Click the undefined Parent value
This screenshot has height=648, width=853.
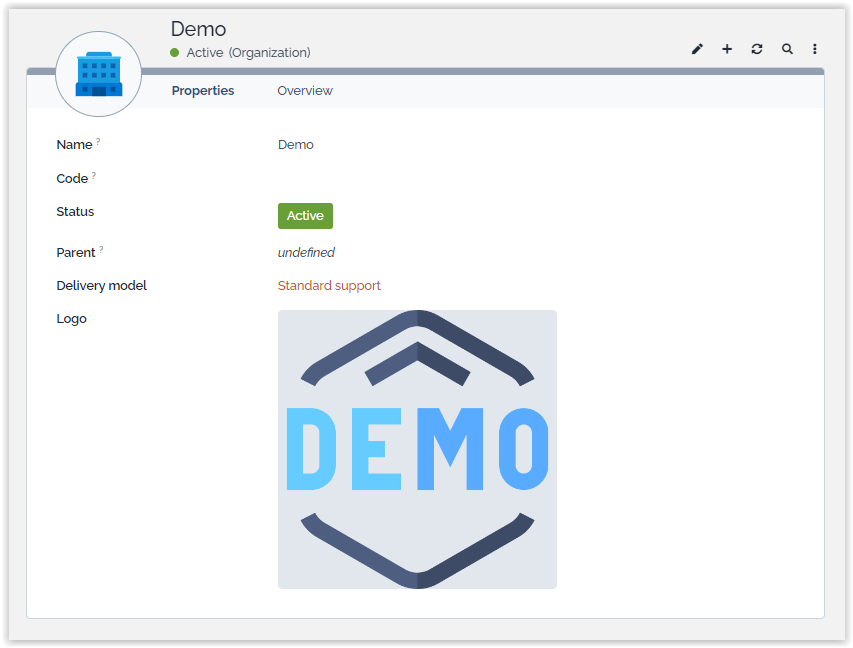(306, 253)
